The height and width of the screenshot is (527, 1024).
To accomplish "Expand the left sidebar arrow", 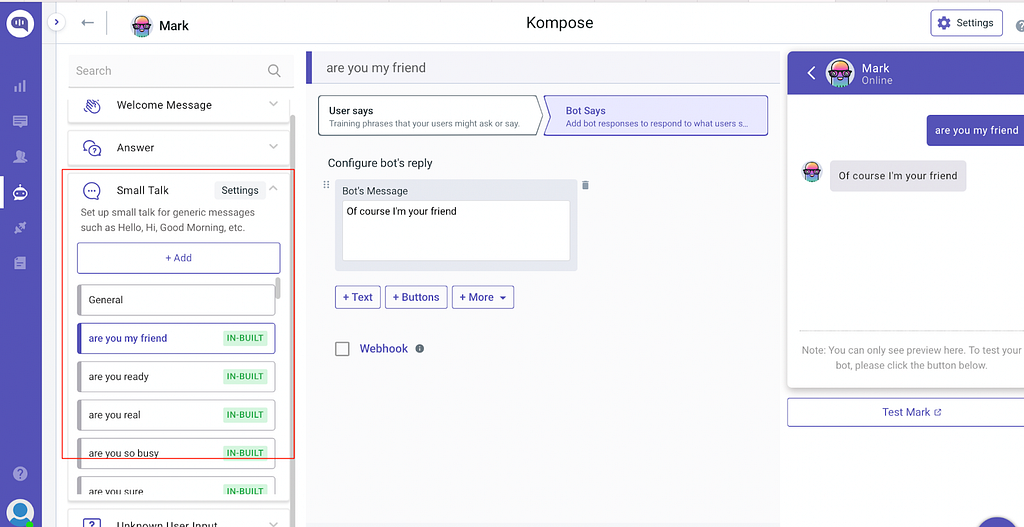I will [56, 22].
